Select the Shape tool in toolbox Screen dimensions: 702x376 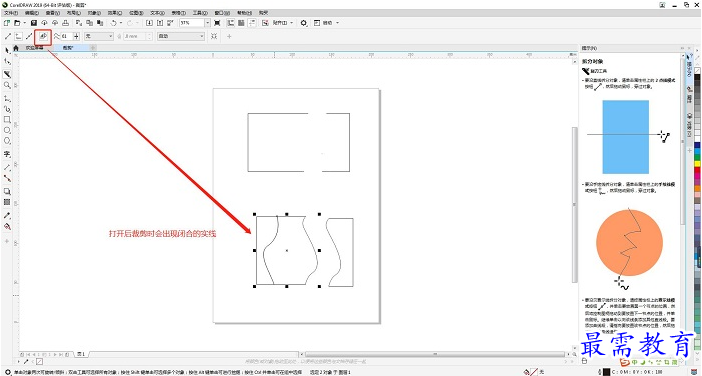[7, 61]
